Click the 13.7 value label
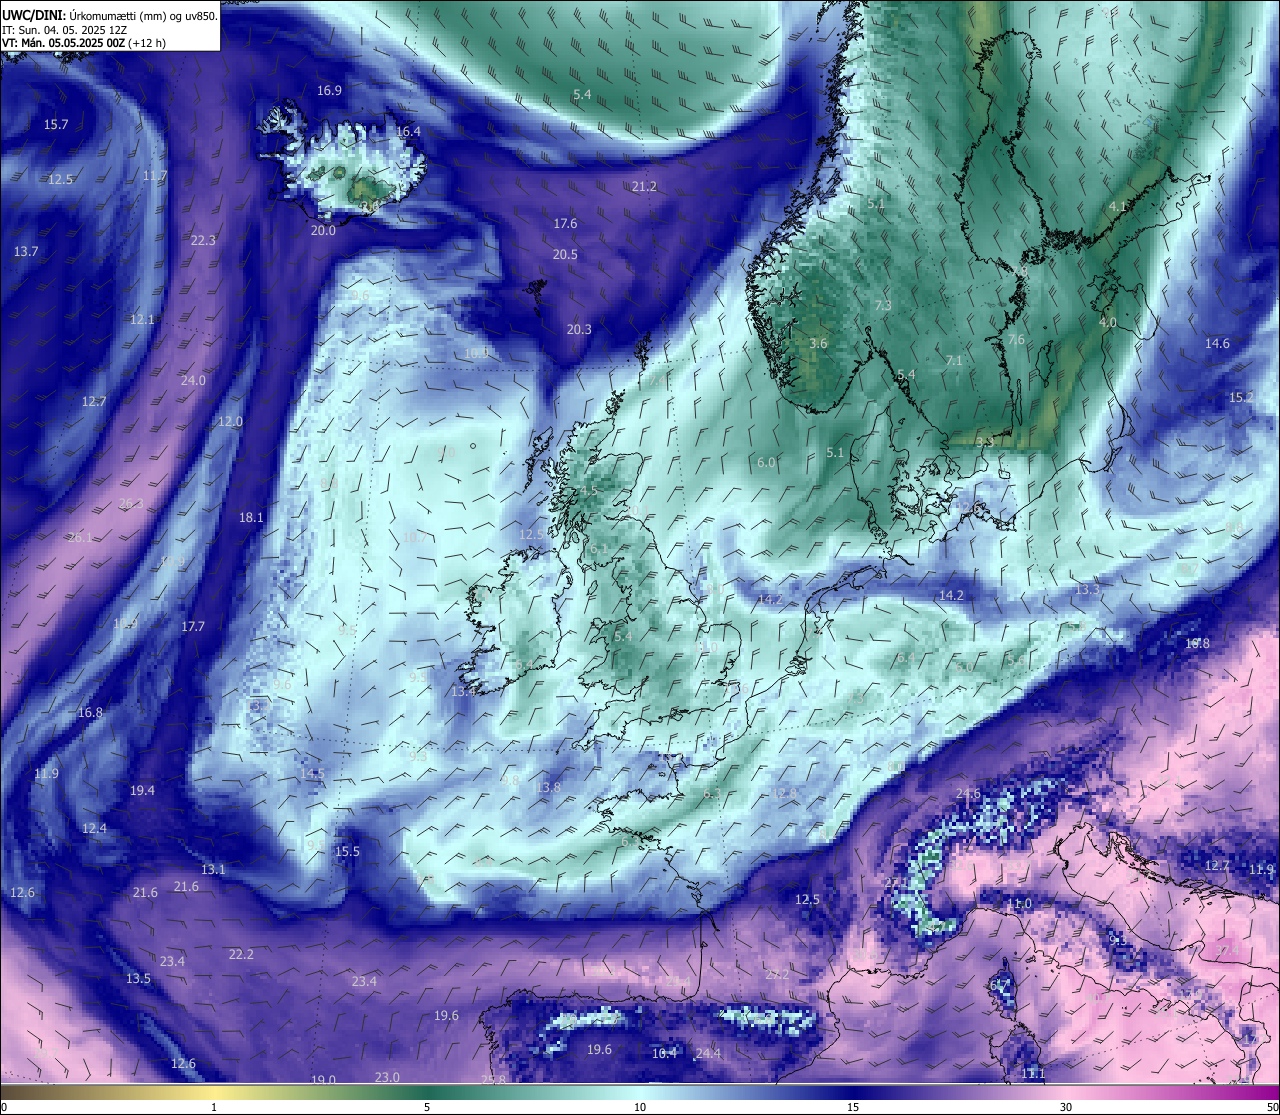This screenshot has height=1115, width=1280. (x=26, y=252)
